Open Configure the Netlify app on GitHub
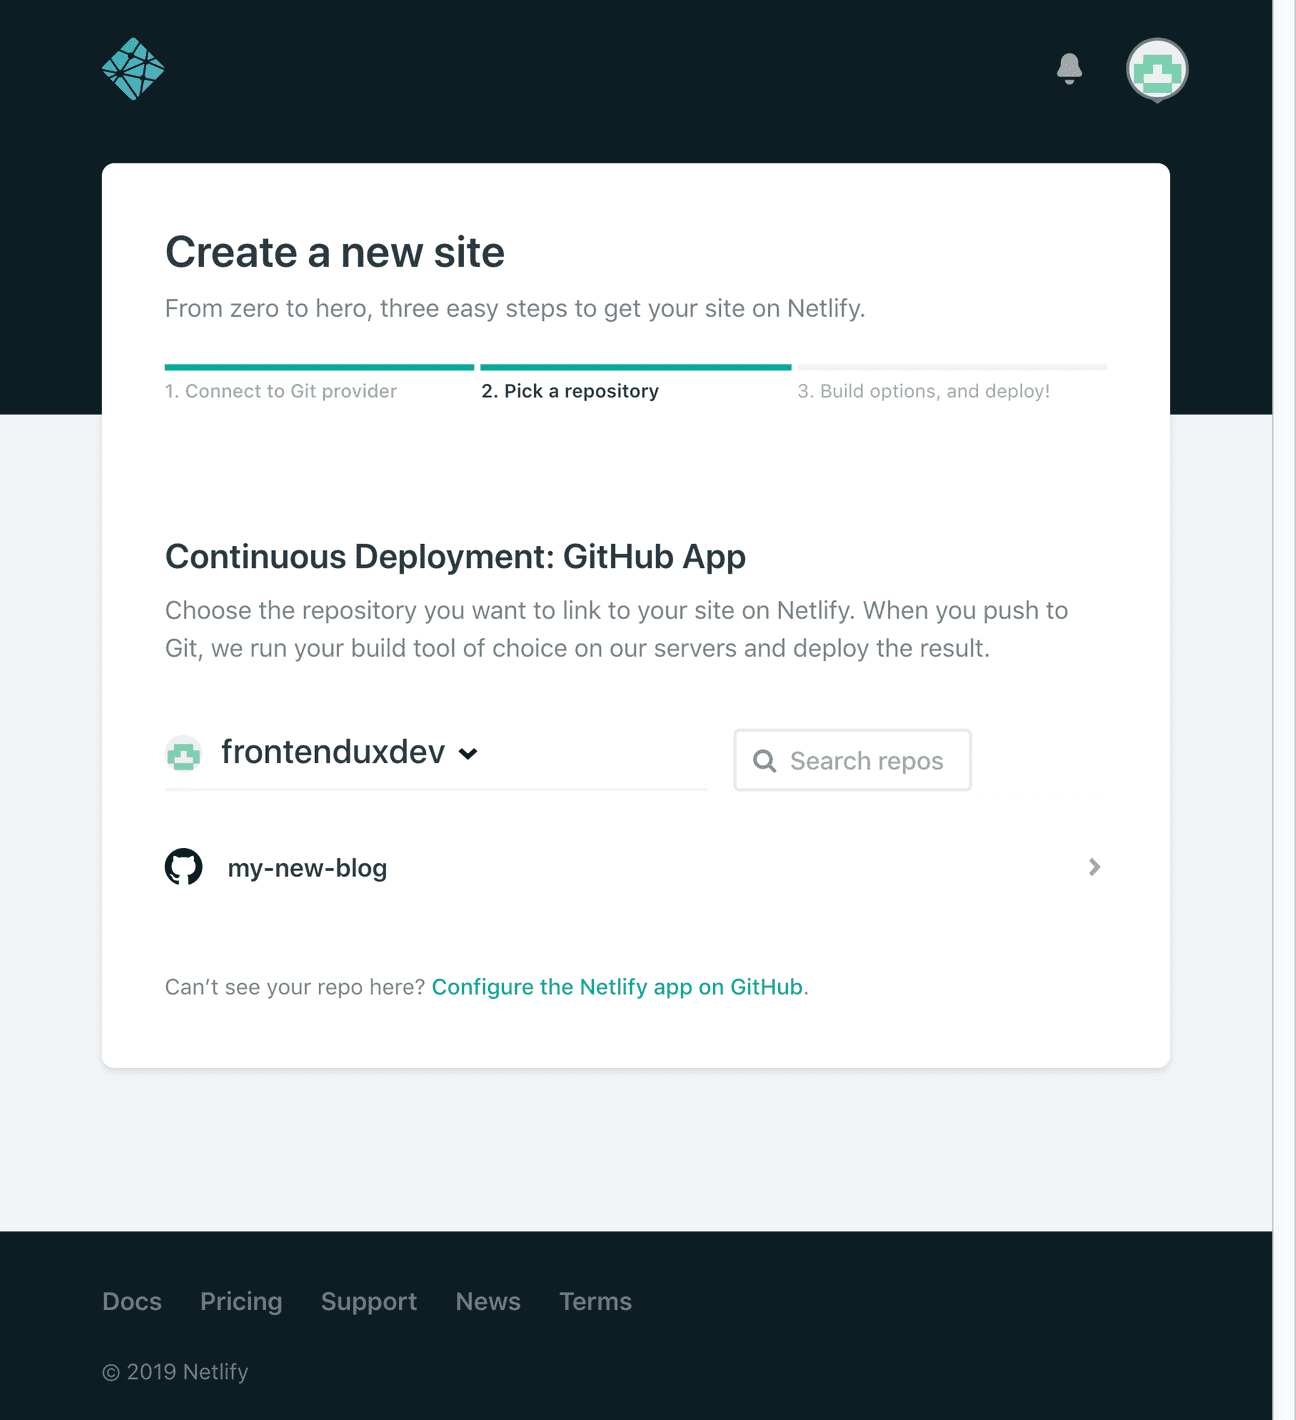The height and width of the screenshot is (1420, 1296). tap(618, 987)
